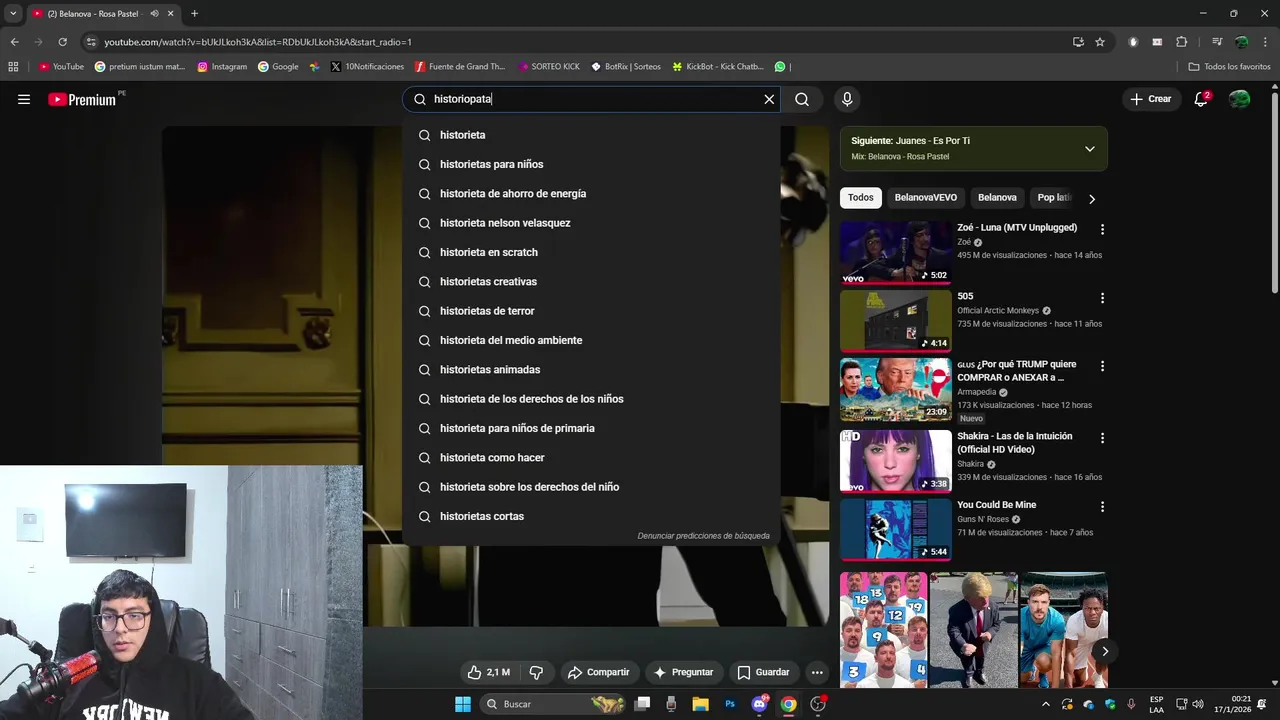This screenshot has height=720, width=1280.
Task: Open options for Shakira video
Action: (1102, 438)
